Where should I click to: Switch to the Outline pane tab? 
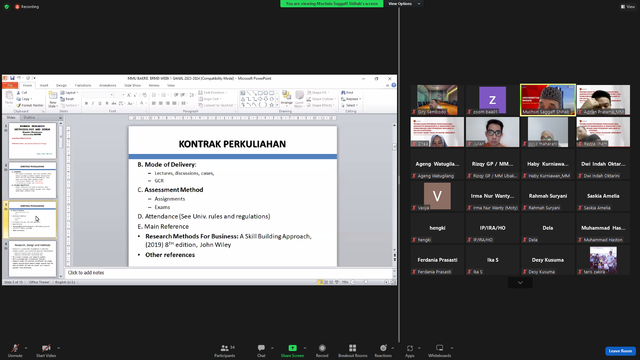(x=29, y=118)
